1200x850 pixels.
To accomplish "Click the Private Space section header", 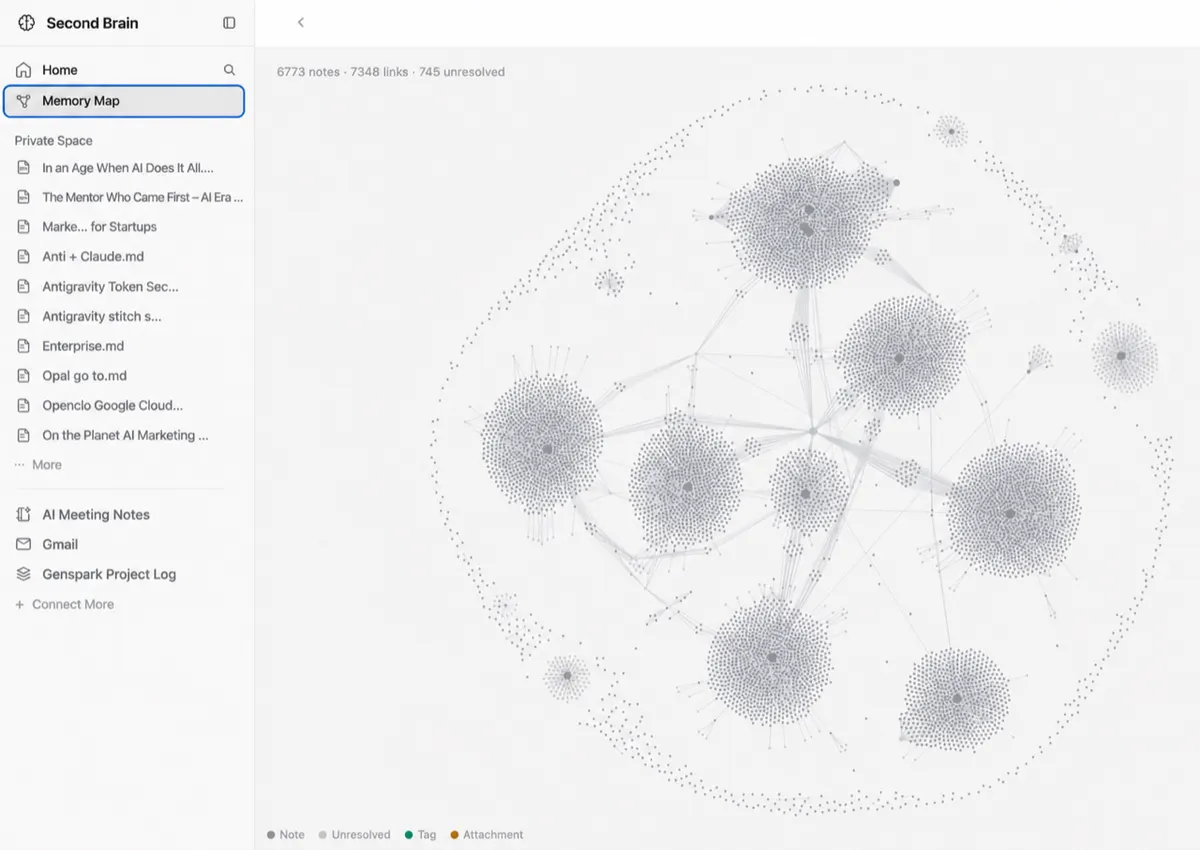I will 54,141.
